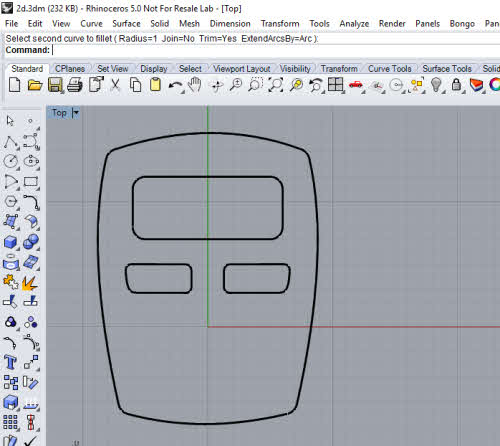500x446 pixels.
Task: Switch to the Curve Tools tab
Action: point(389,69)
